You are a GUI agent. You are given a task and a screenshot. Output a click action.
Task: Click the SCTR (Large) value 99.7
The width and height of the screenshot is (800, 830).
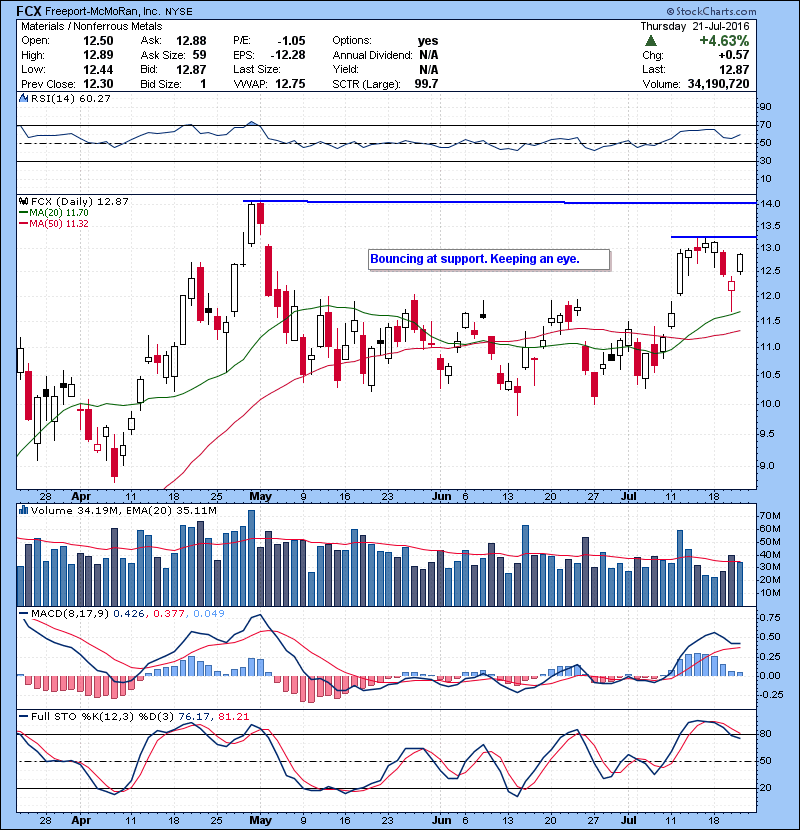click(427, 84)
